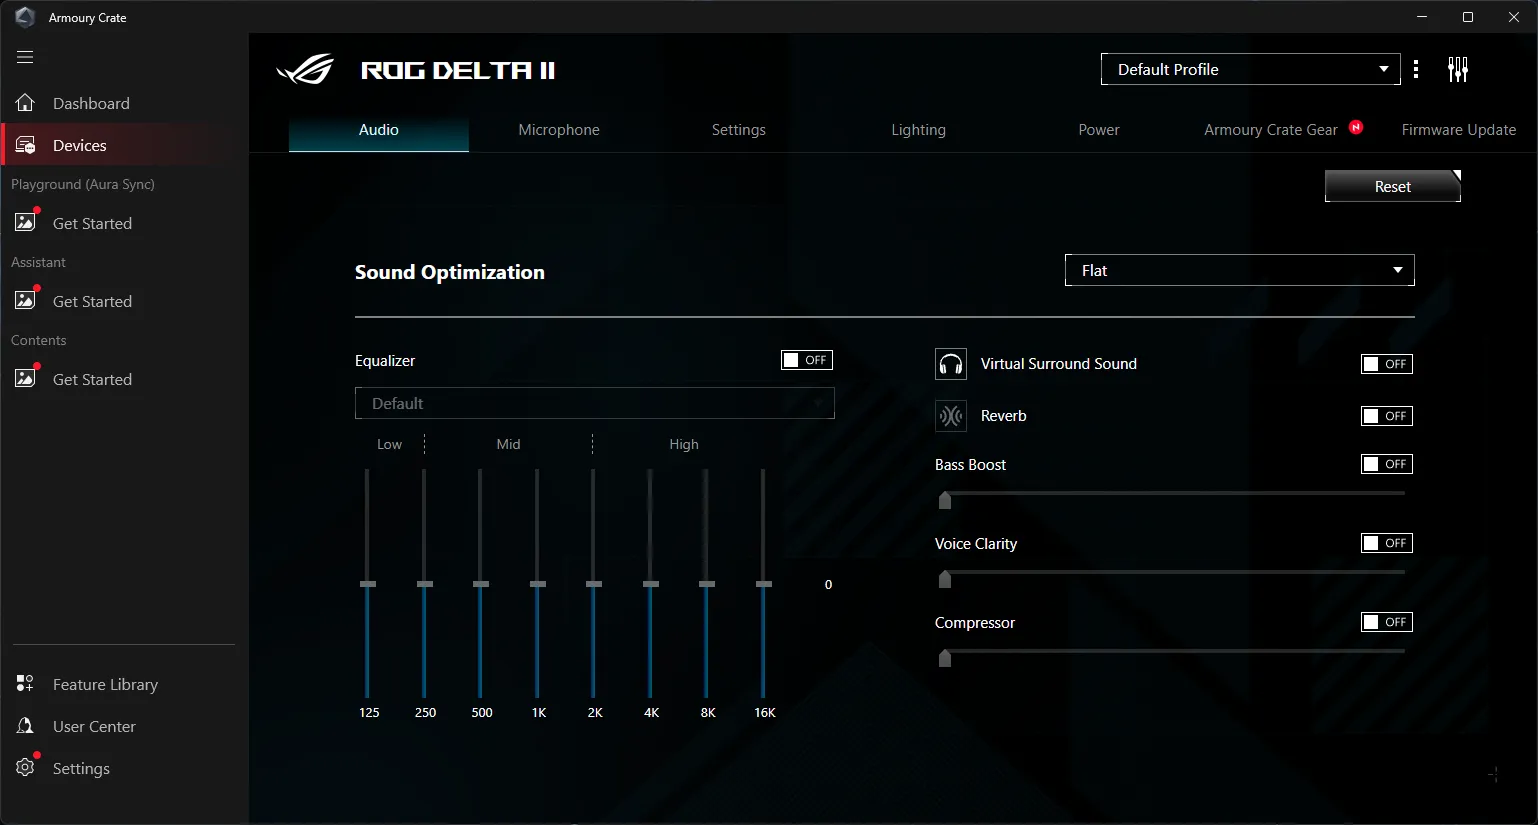Click the Sound Optimization heading
This screenshot has height=825, width=1538.
(x=450, y=272)
